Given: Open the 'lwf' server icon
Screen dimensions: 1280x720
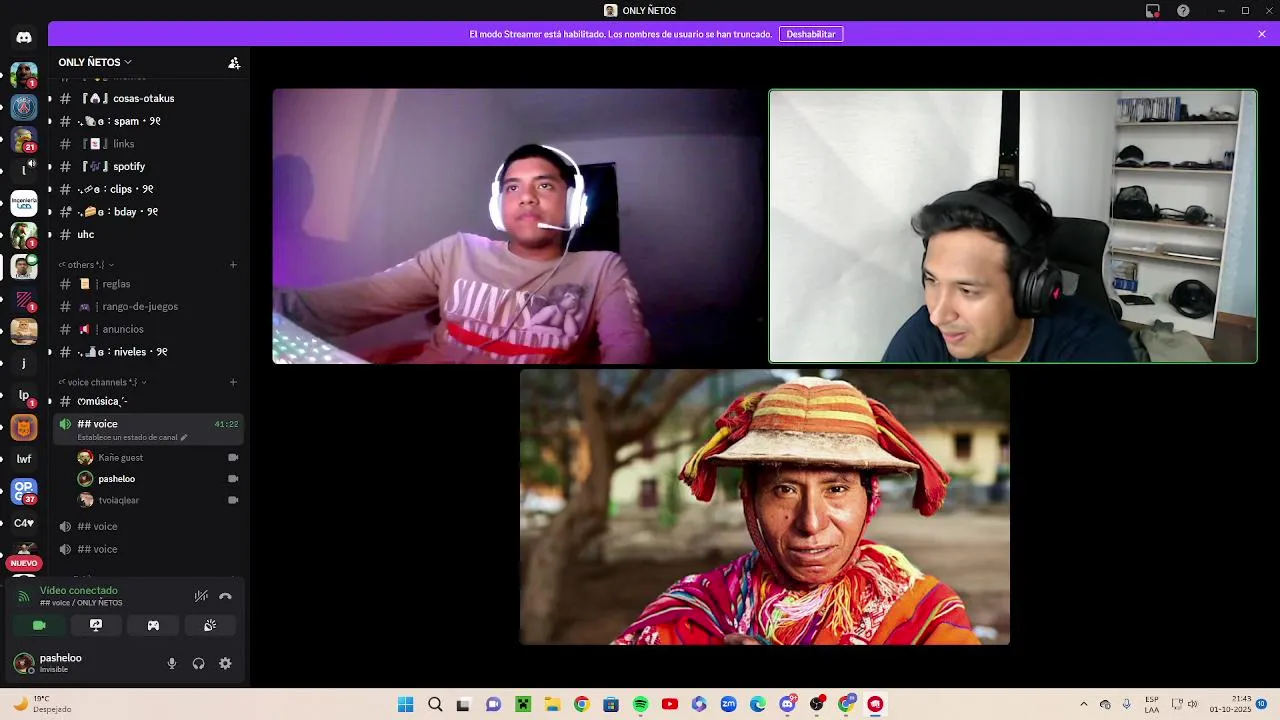Looking at the screenshot, I should point(24,459).
